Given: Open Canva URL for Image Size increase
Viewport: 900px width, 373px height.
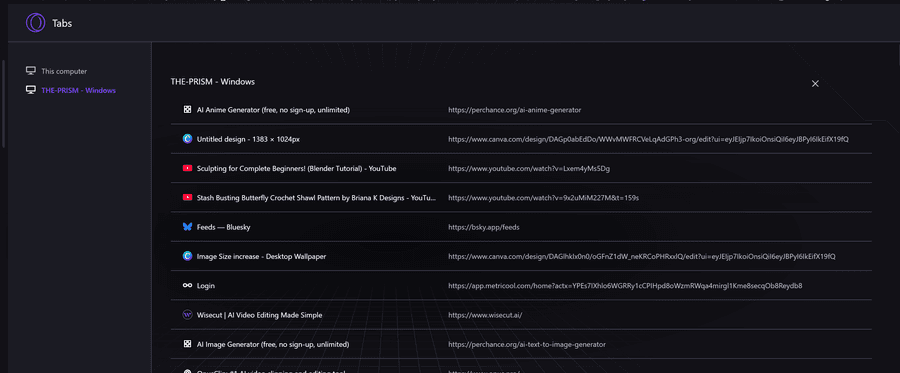Looking at the screenshot, I should point(642,257).
